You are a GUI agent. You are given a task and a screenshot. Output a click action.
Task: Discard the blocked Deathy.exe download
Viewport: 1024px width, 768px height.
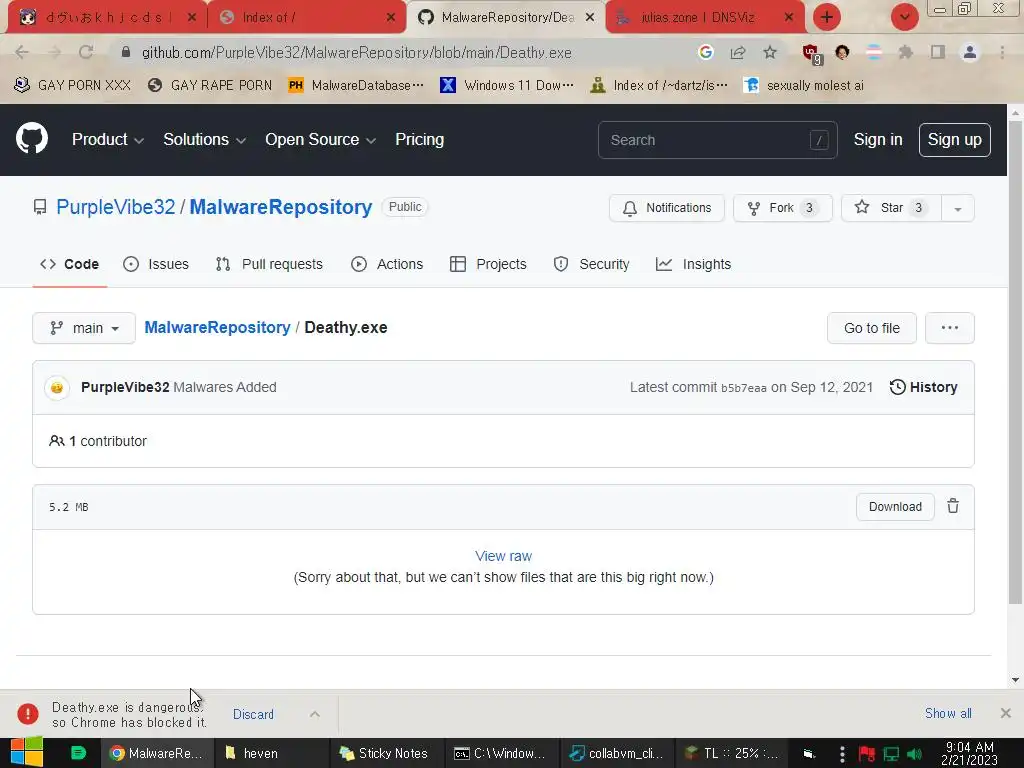coord(253,714)
